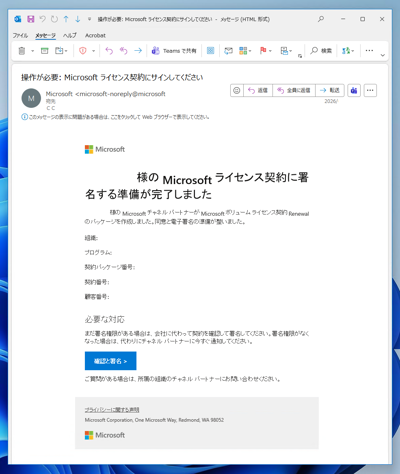Open Quick Access Toolbar customize dropdown
400x474 pixels.
pyautogui.click(x=89, y=19)
